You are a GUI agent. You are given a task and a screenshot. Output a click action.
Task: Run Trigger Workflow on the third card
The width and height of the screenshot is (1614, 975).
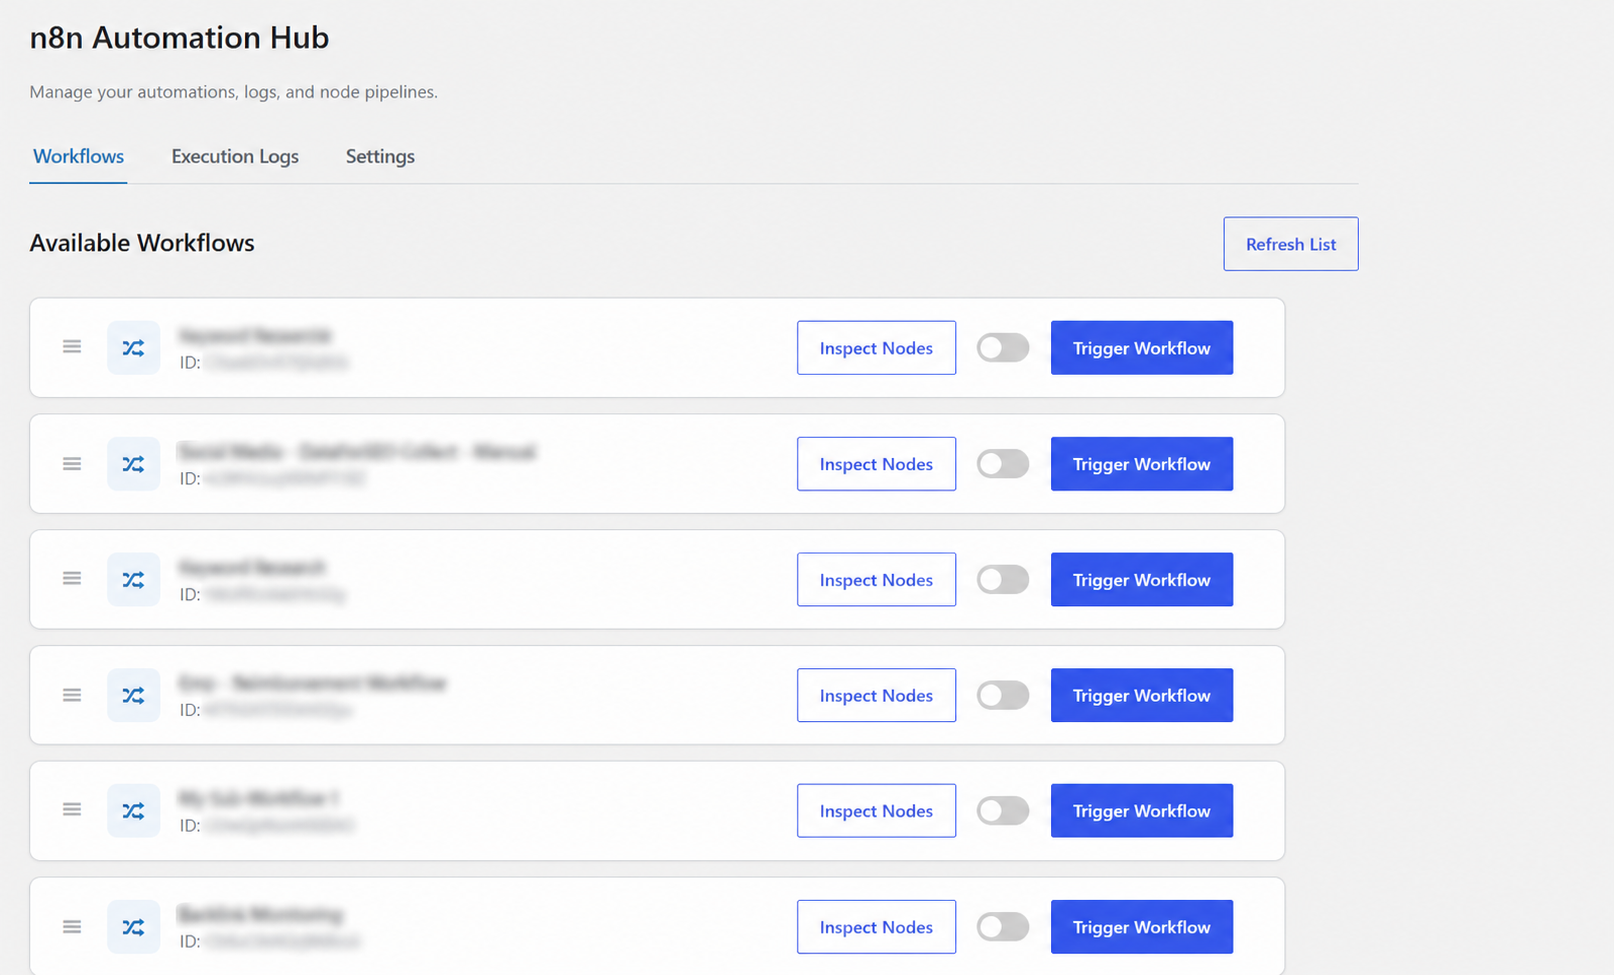[1141, 580]
